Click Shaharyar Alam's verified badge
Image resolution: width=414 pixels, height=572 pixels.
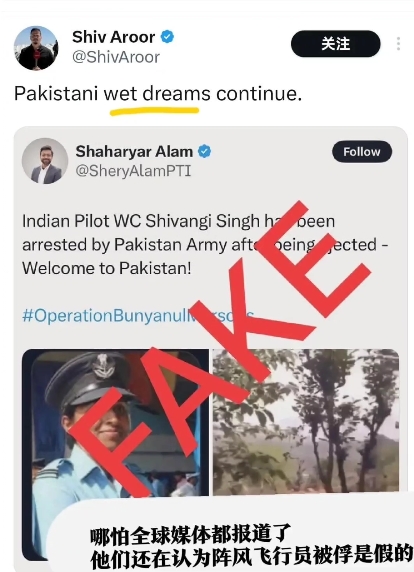tap(205, 151)
